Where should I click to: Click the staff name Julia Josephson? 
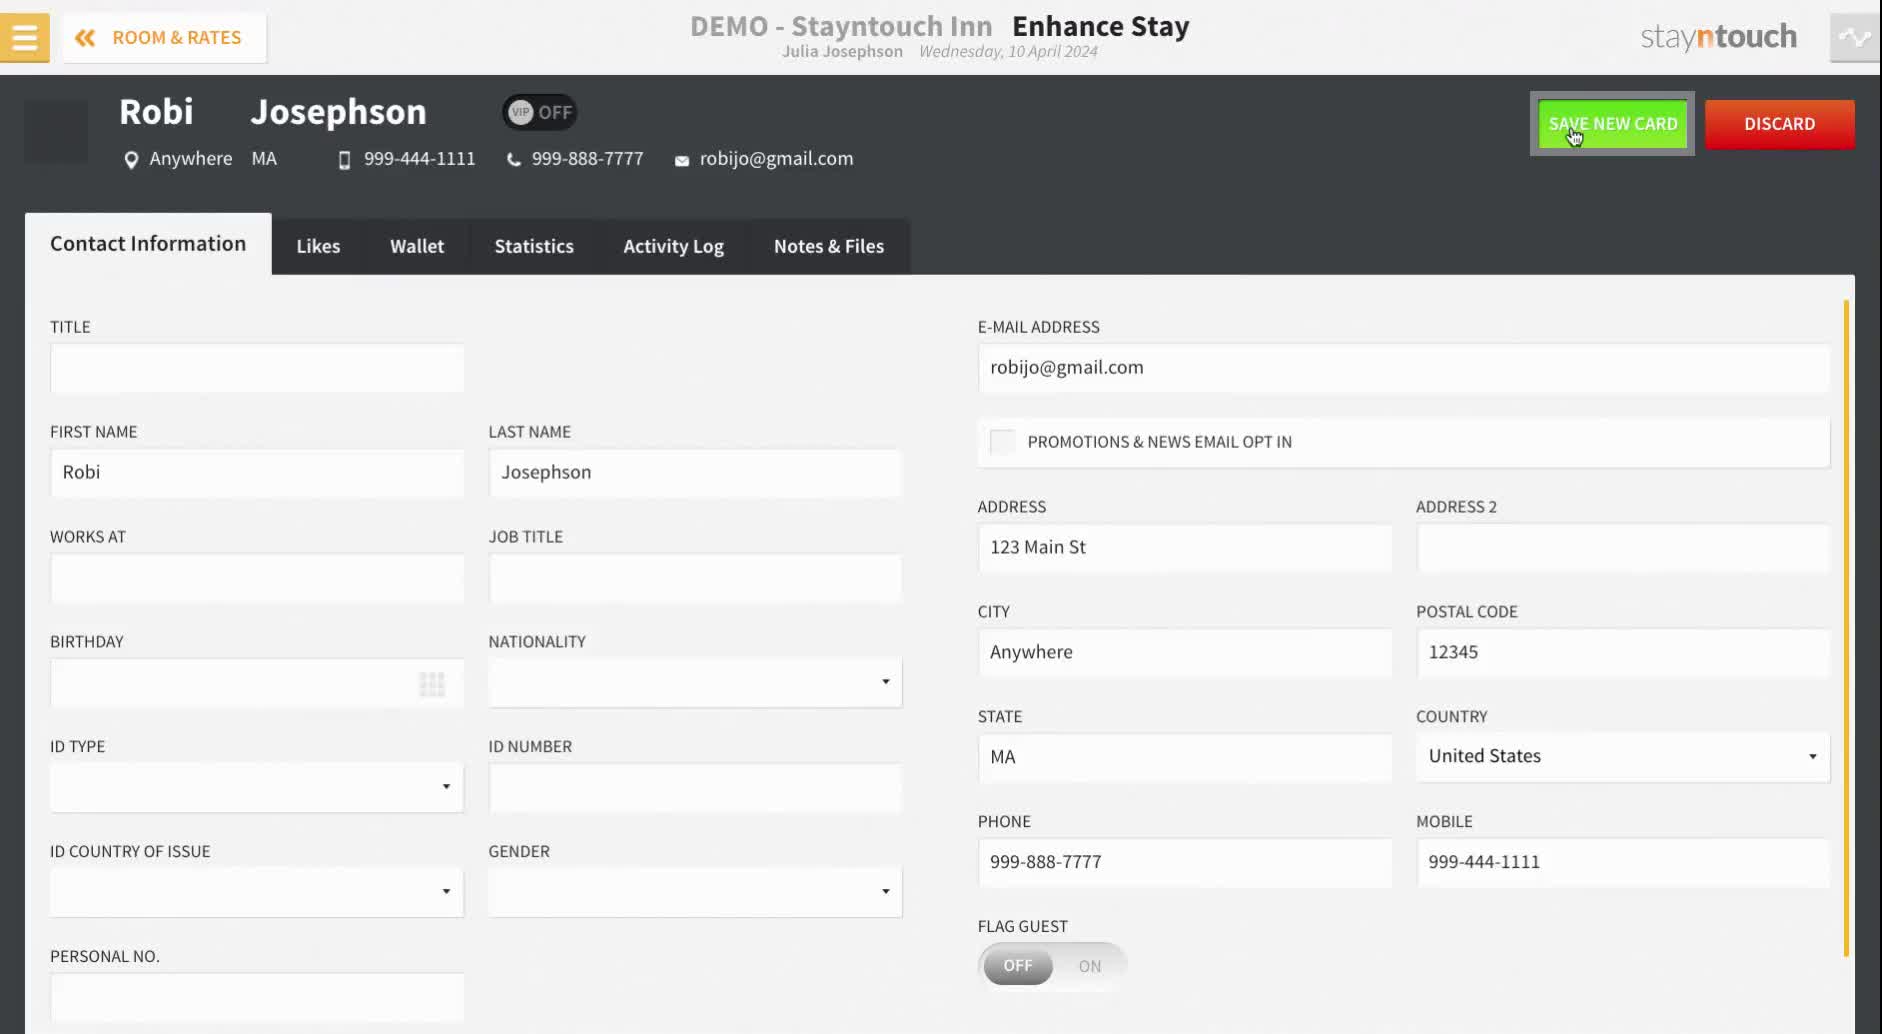(x=842, y=52)
